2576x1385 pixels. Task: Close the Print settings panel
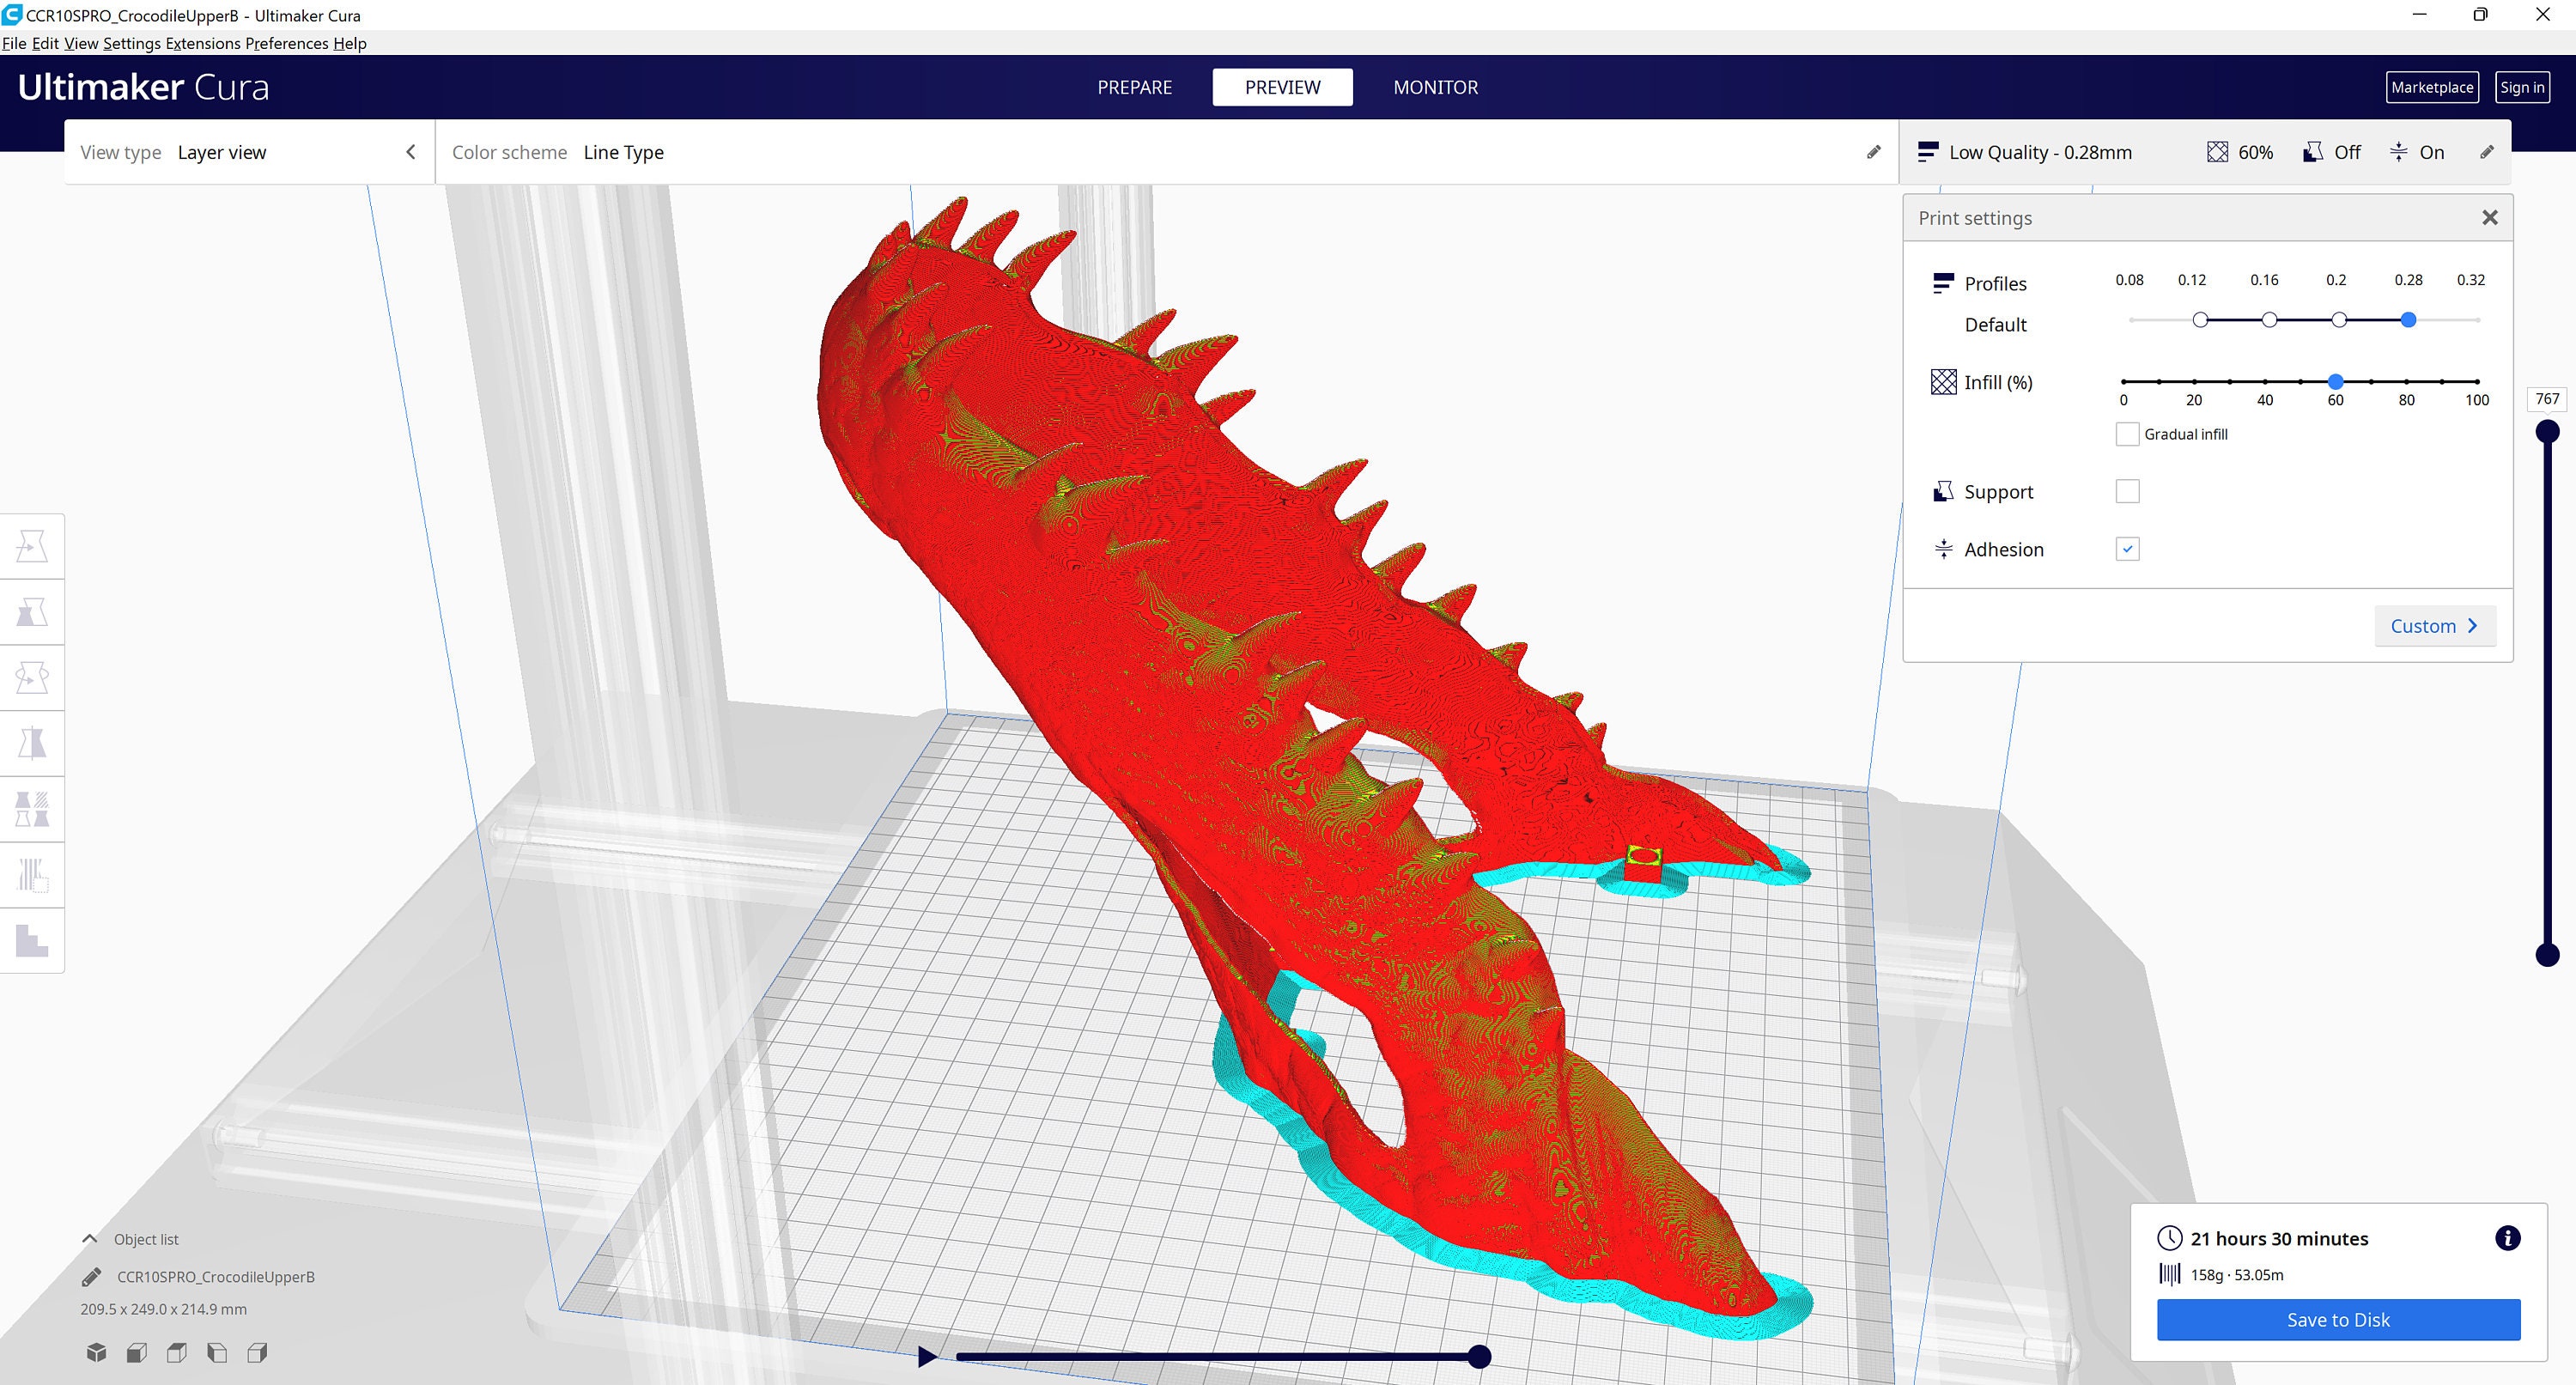[x=2490, y=217]
